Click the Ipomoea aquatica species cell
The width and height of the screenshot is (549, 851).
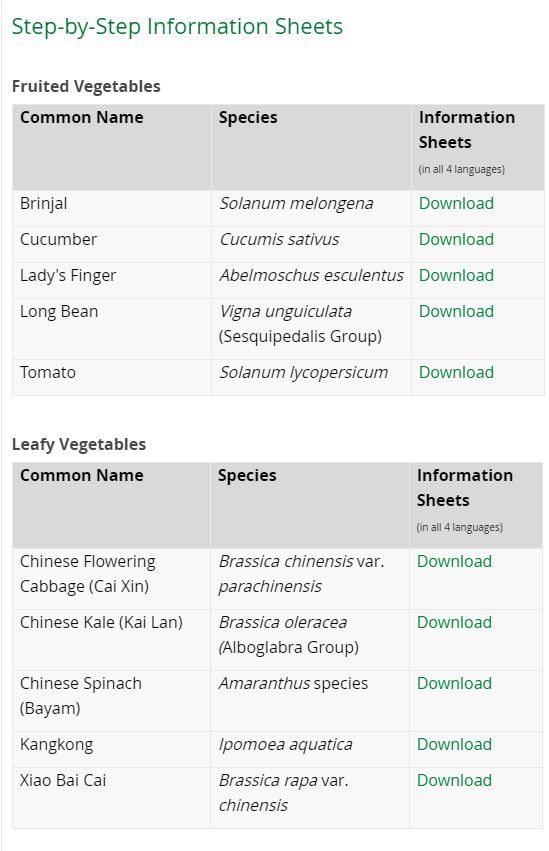click(x=310, y=749)
